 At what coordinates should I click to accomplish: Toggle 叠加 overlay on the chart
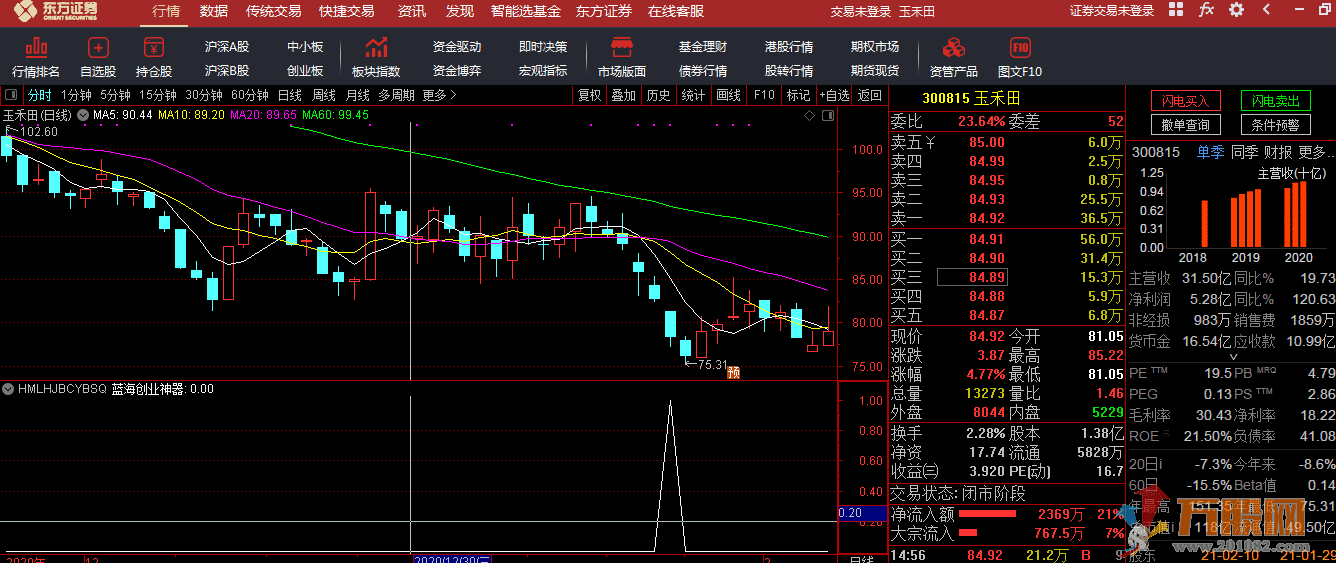pos(623,95)
